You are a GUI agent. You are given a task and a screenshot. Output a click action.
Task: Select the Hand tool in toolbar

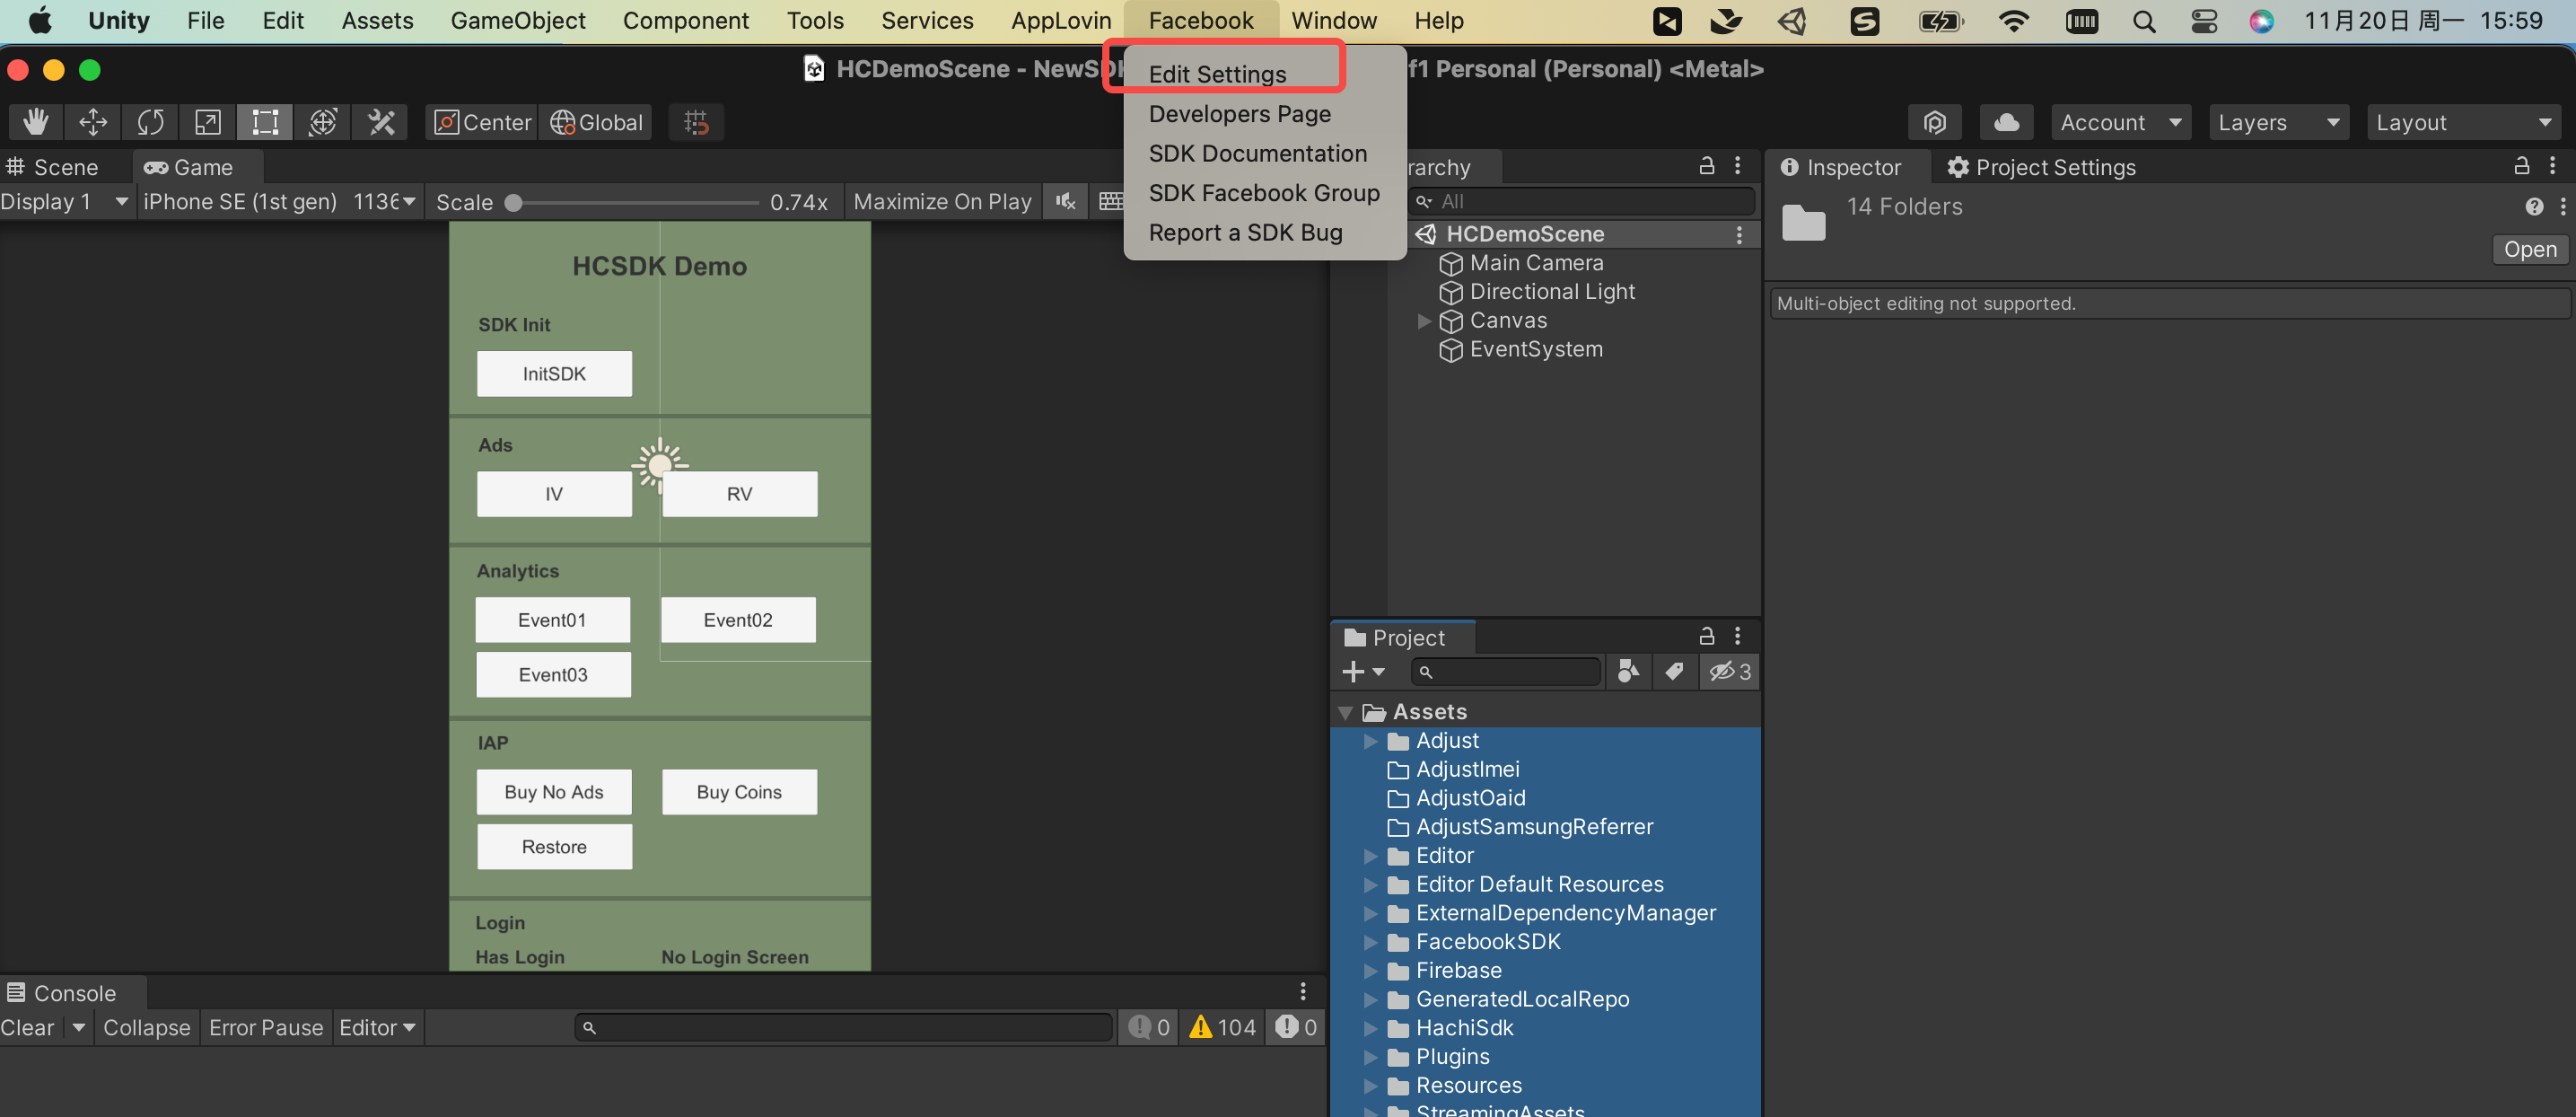pos(36,122)
